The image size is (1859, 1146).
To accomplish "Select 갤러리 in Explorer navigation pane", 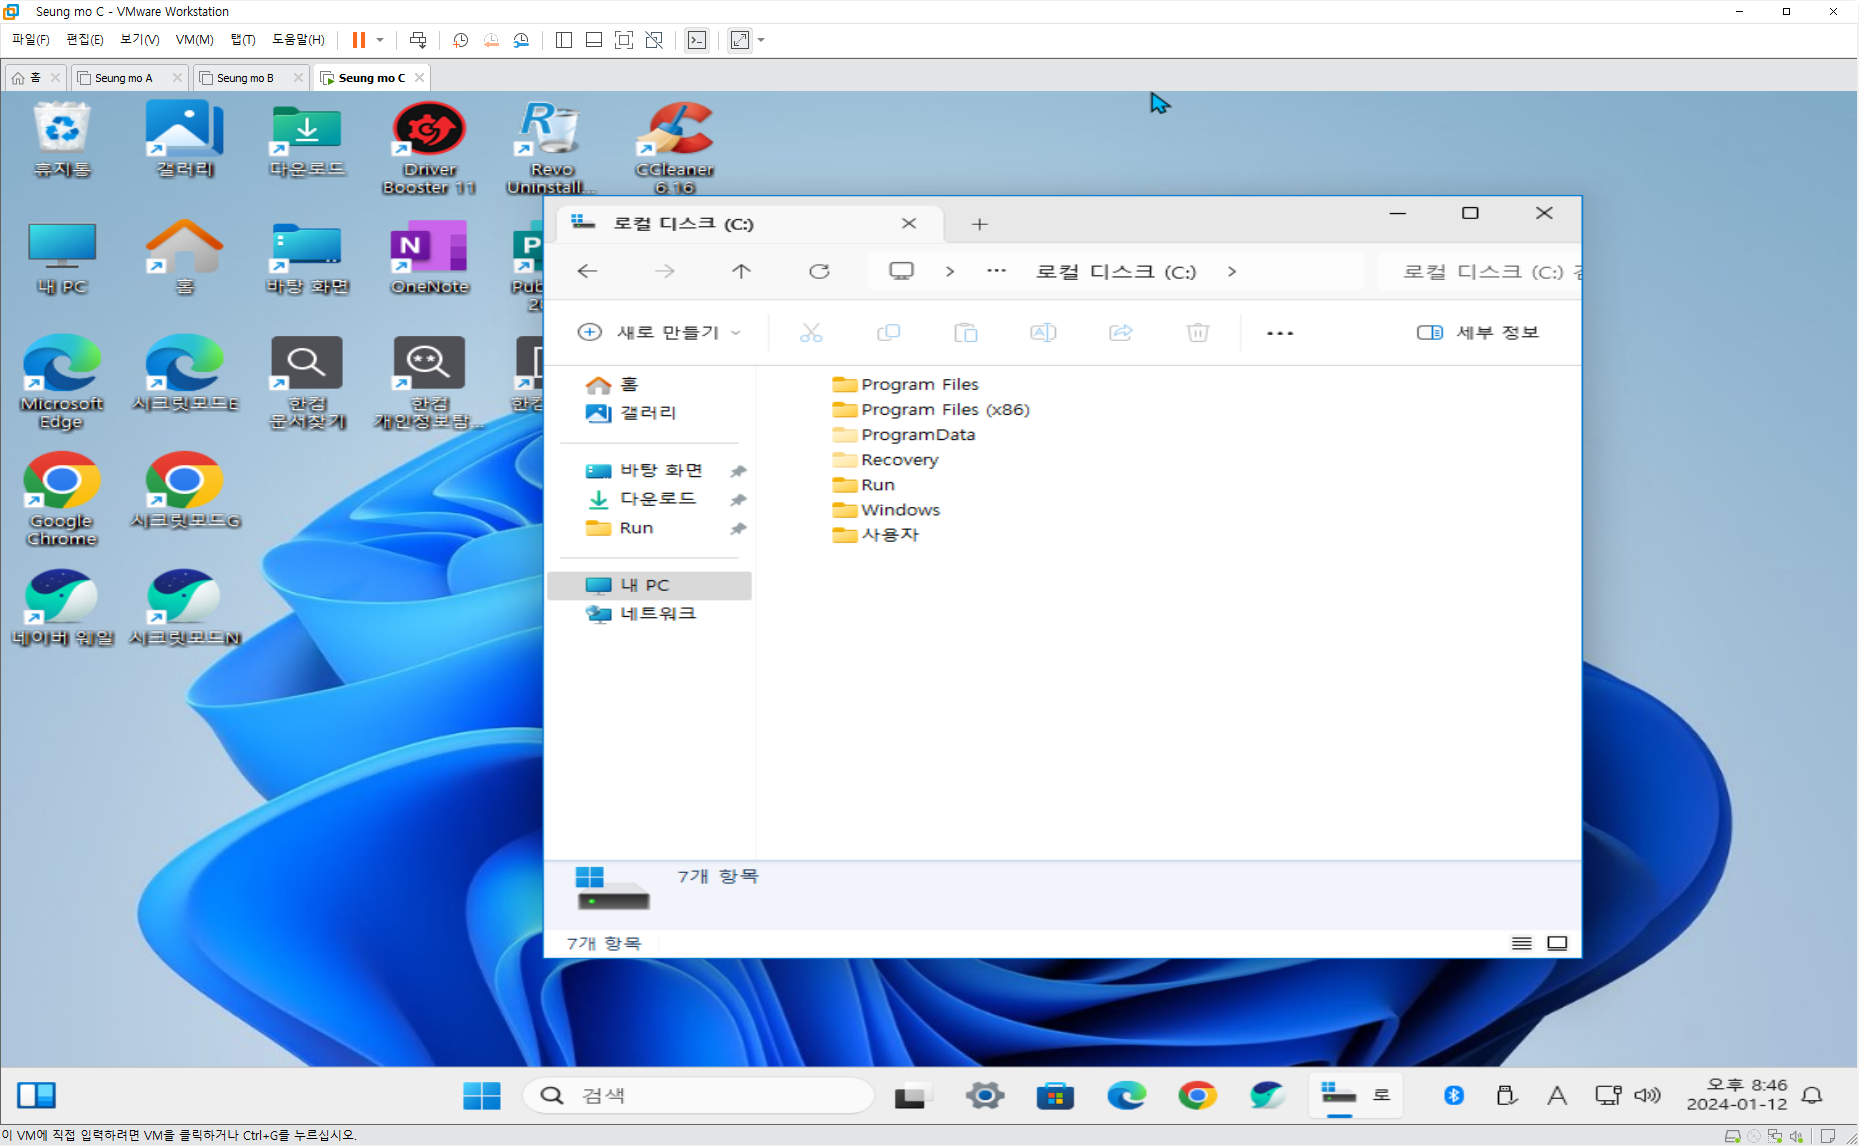I will tap(649, 412).
